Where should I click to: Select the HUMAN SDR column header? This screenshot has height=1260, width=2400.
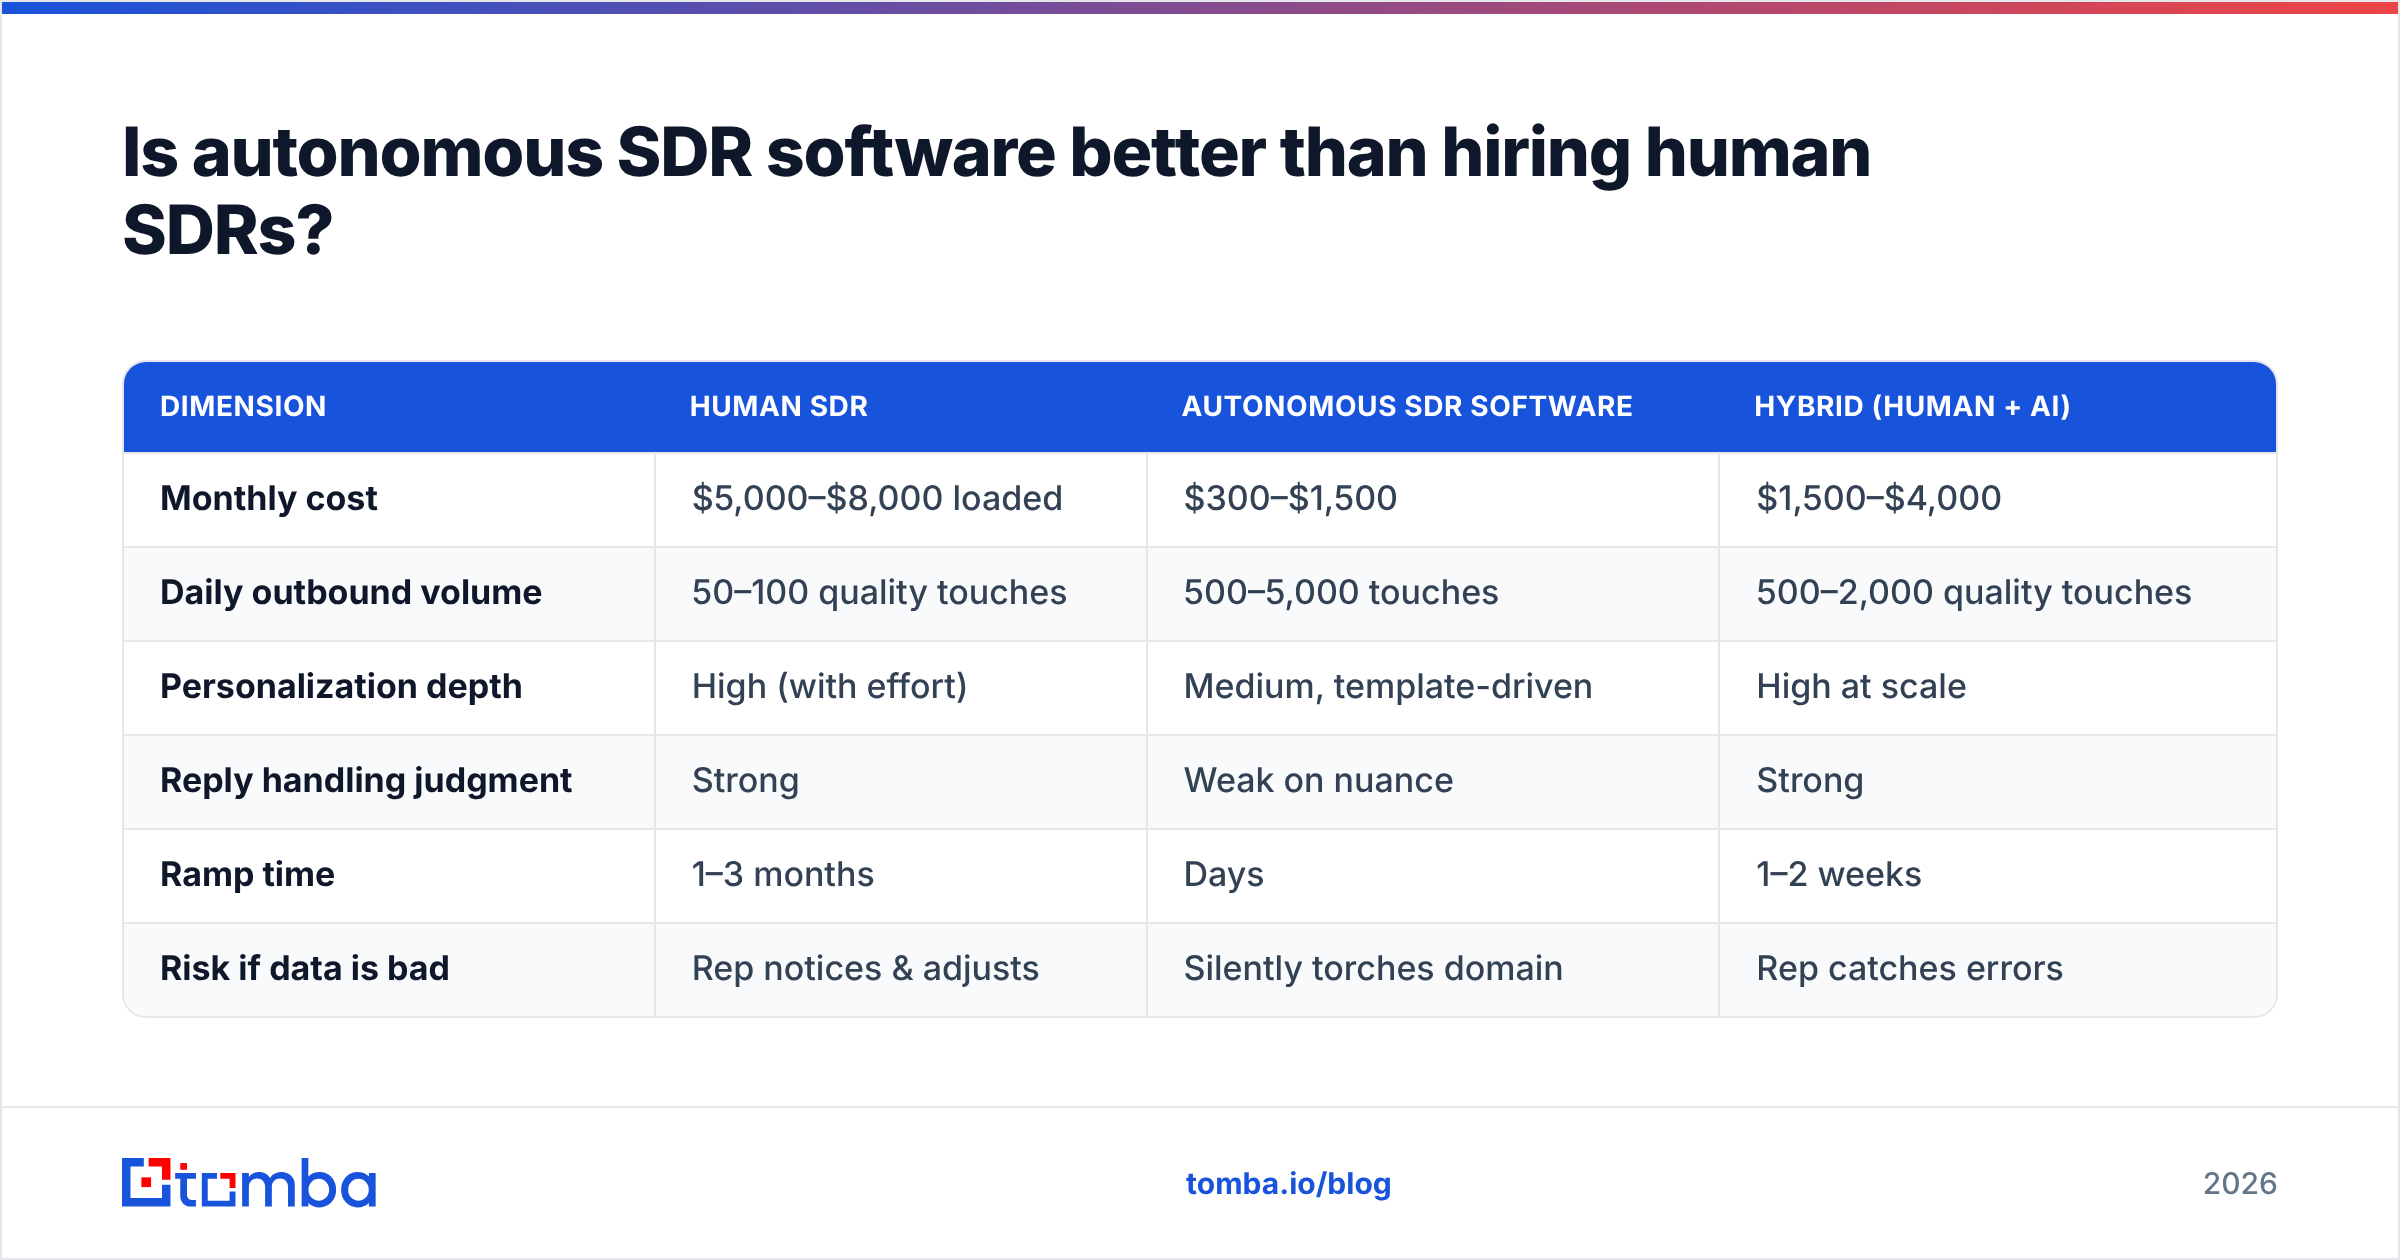pos(779,406)
